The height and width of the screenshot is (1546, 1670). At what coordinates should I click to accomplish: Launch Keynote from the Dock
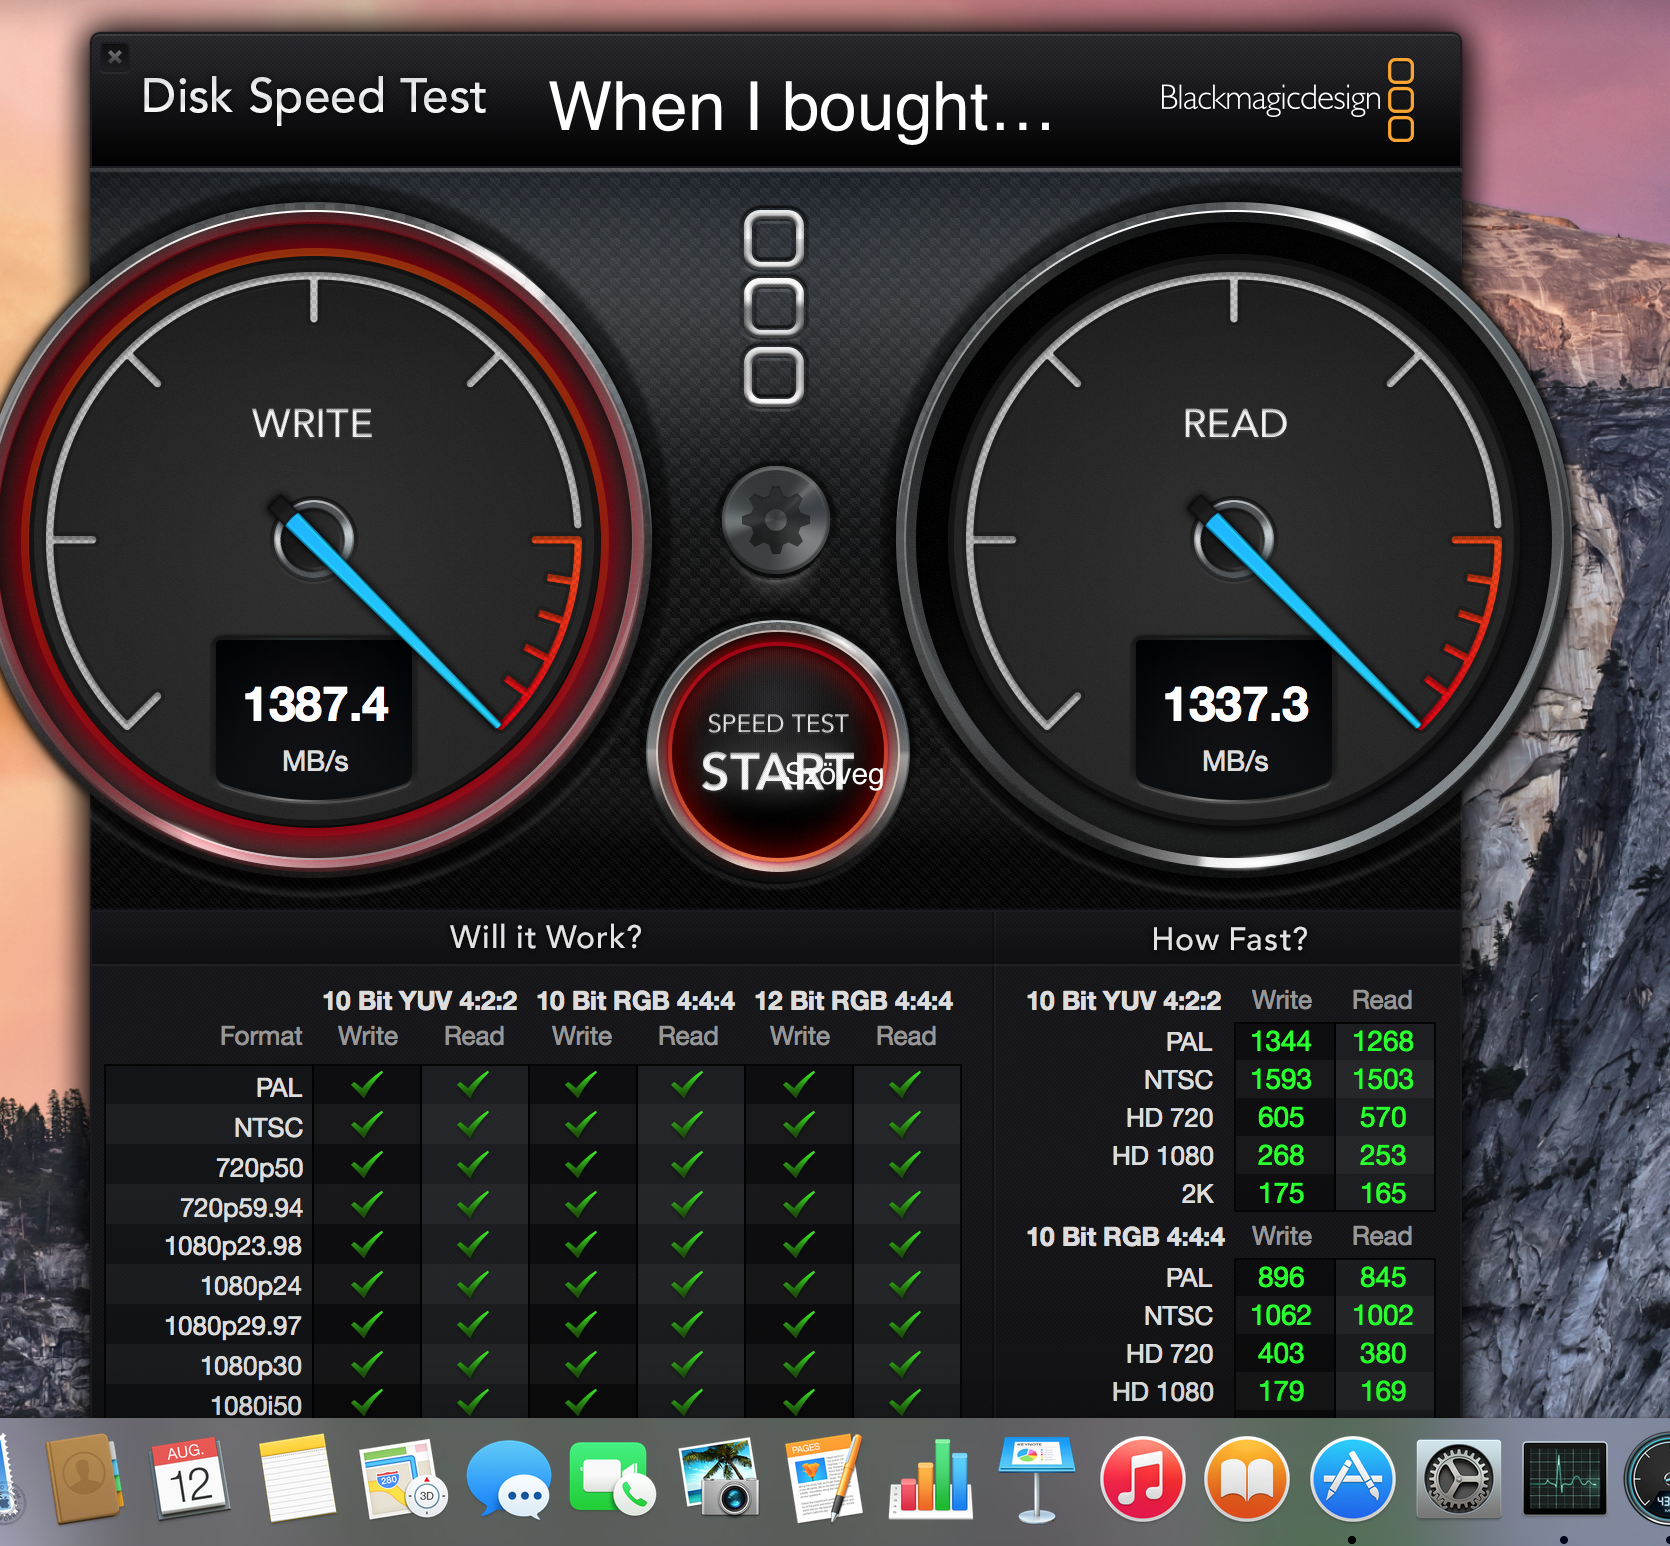(x=1036, y=1480)
